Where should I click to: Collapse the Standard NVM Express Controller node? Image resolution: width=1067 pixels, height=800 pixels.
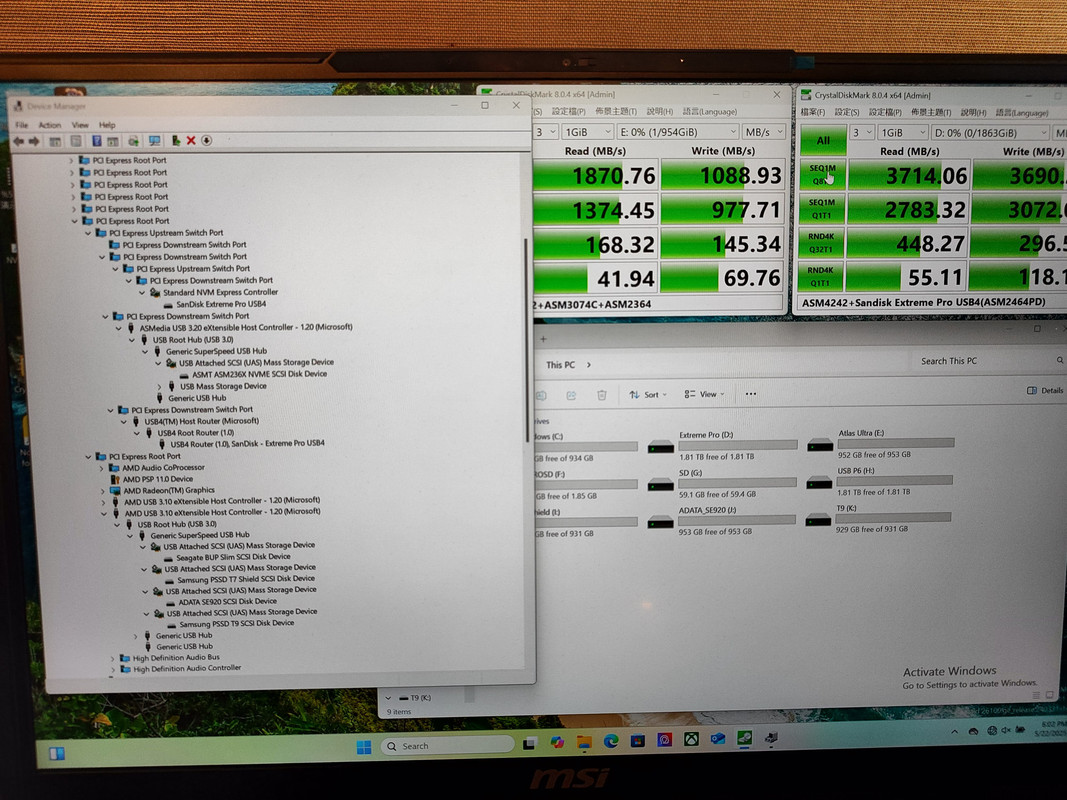[142, 293]
